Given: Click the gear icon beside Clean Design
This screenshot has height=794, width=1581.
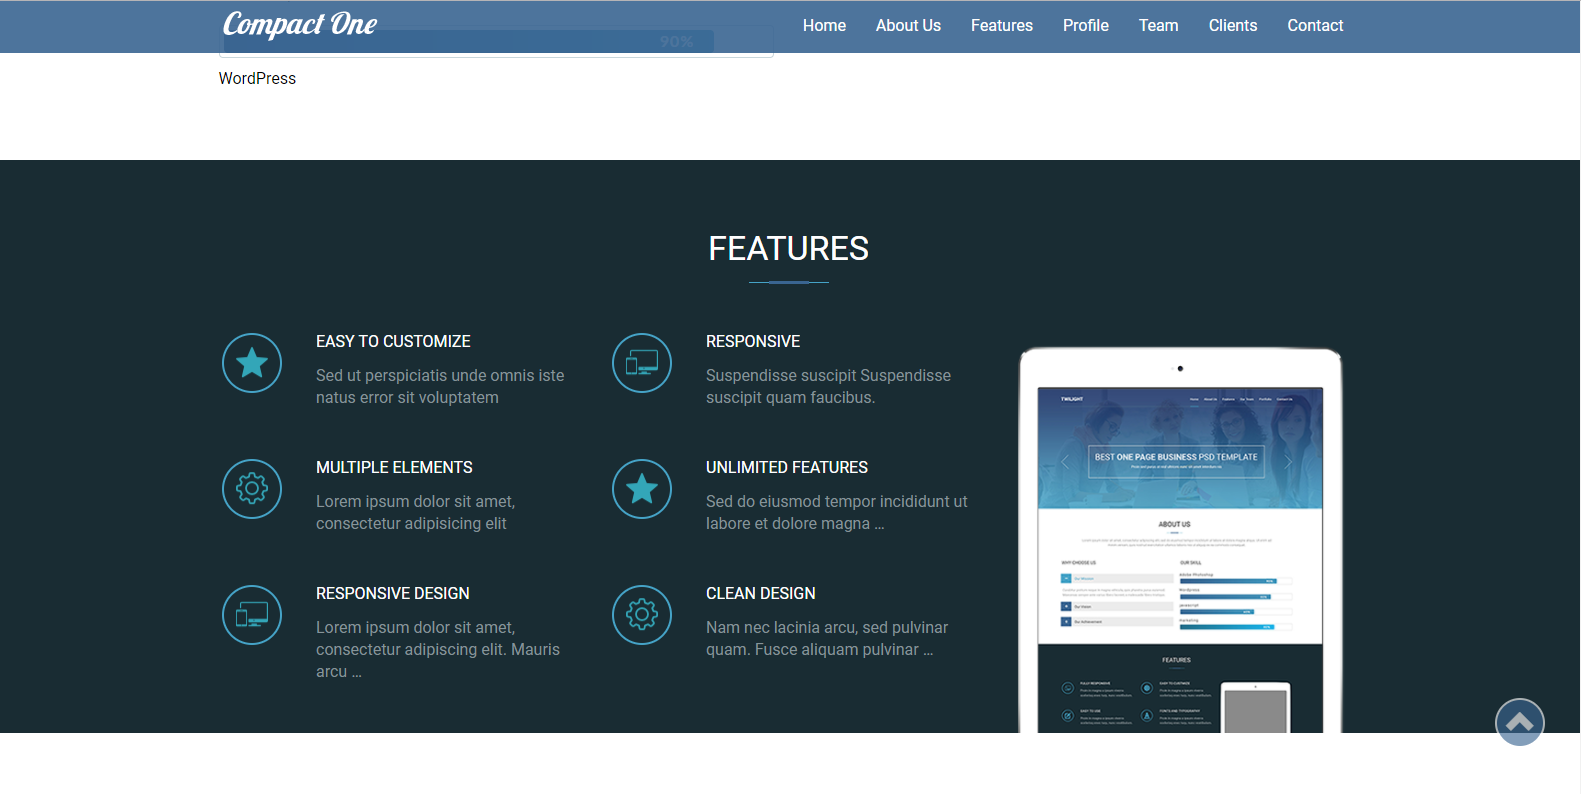Looking at the screenshot, I should tap(642, 615).
